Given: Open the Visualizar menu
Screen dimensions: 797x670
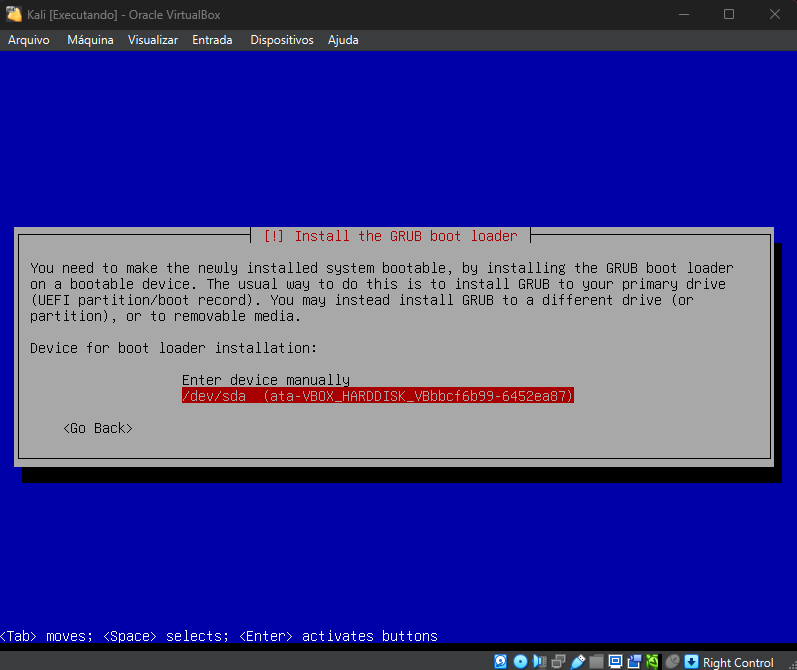Looking at the screenshot, I should tap(153, 40).
